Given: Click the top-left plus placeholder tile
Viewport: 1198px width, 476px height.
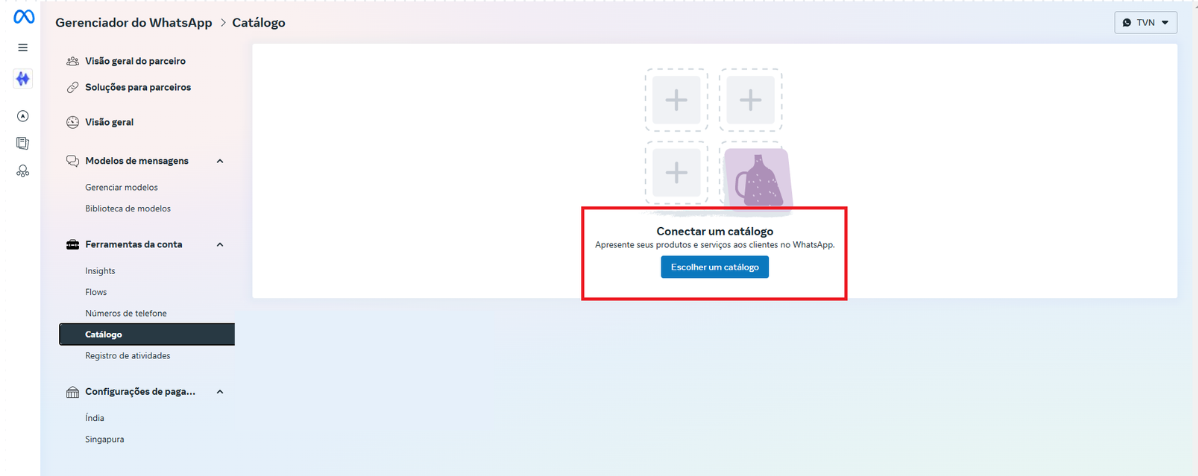Looking at the screenshot, I should 676,100.
